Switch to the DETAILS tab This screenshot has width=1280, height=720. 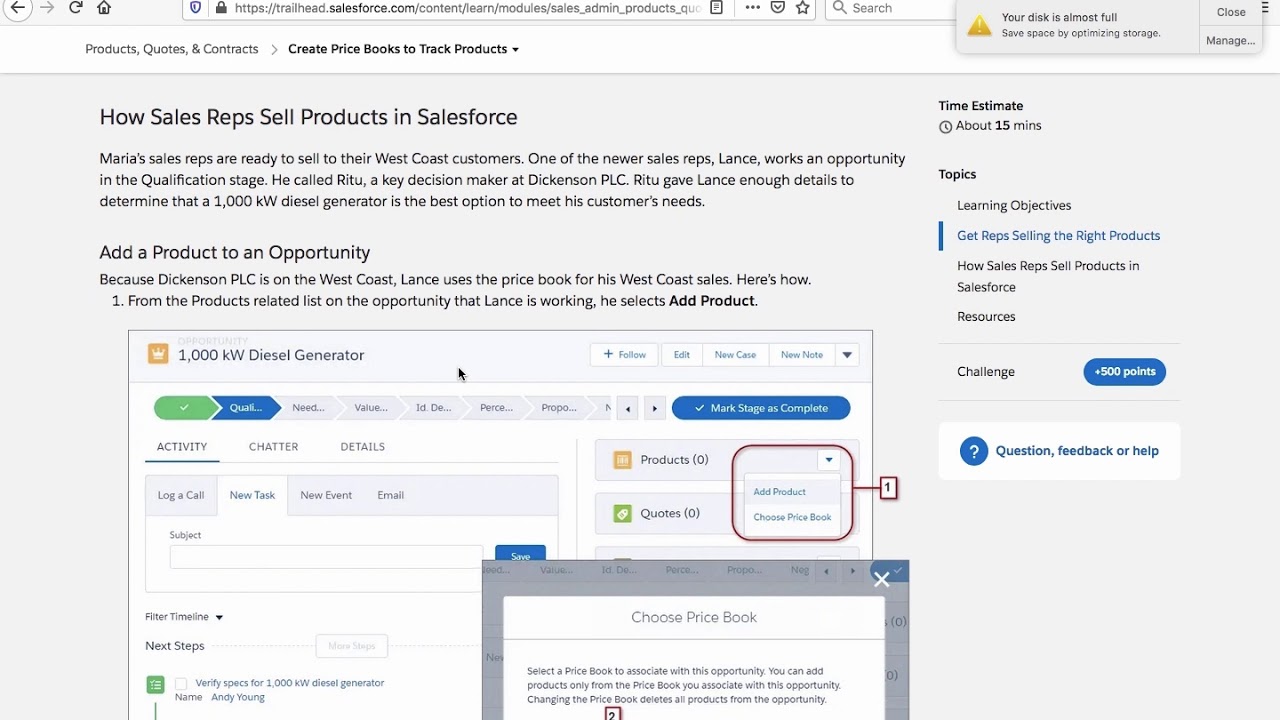tap(362, 447)
